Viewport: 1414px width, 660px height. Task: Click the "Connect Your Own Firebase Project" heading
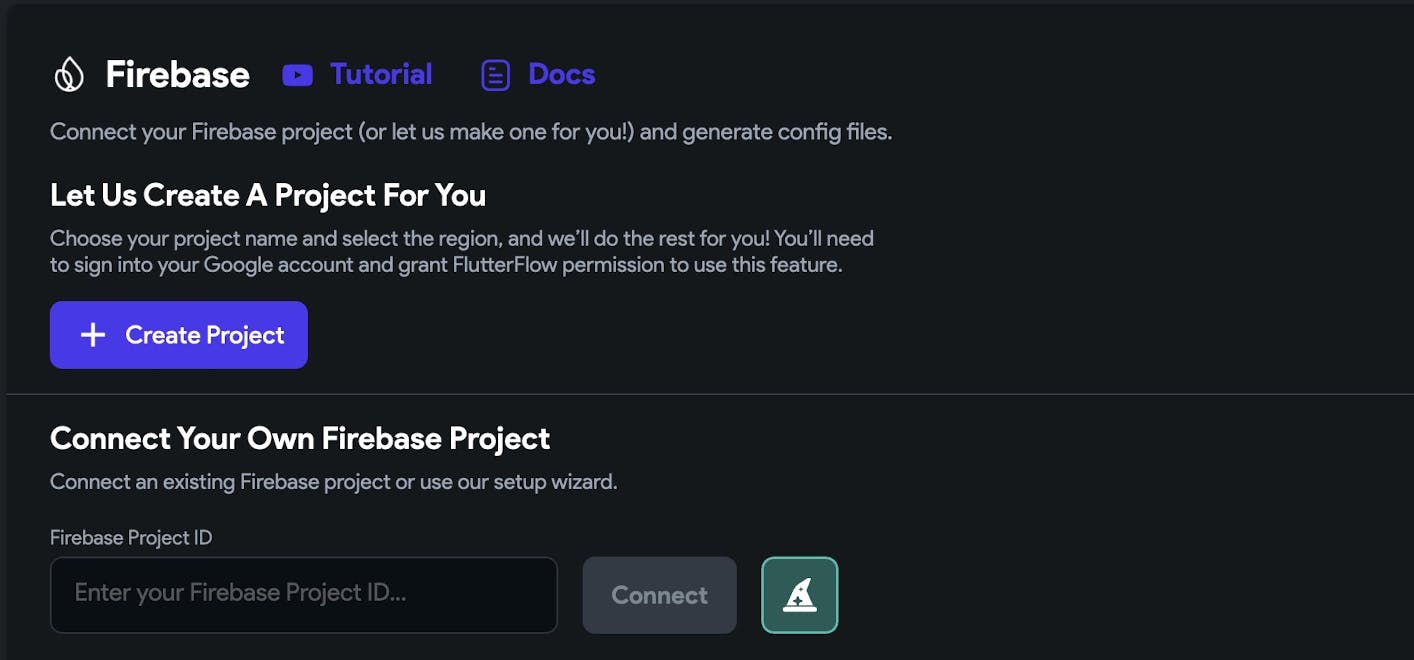(x=300, y=438)
